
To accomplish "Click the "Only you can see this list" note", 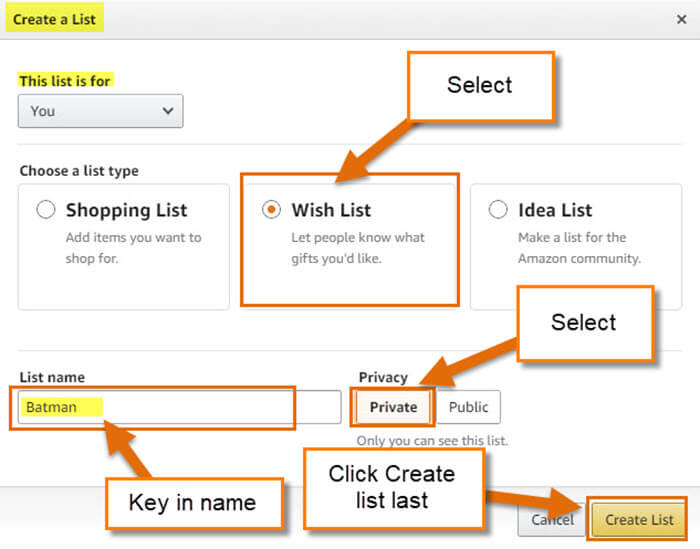I will pyautogui.click(x=432, y=441).
